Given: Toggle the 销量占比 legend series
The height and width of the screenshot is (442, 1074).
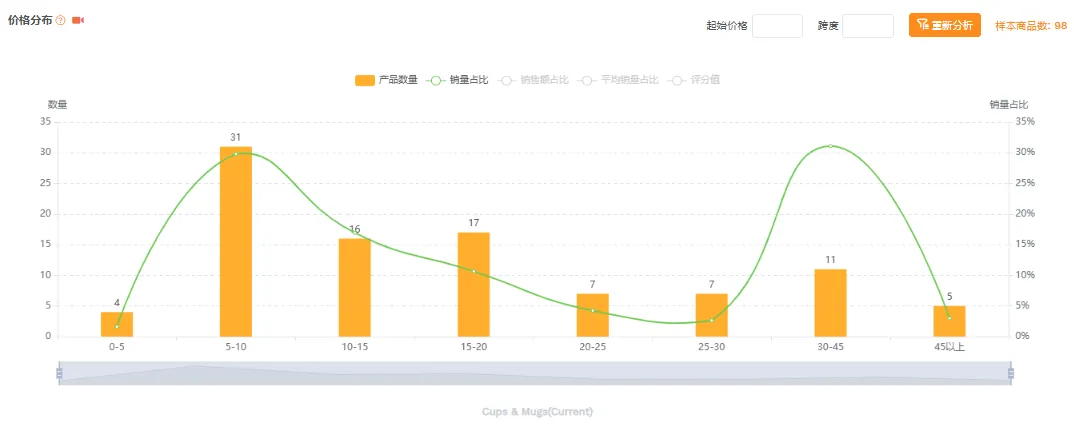Looking at the screenshot, I should tap(457, 80).
